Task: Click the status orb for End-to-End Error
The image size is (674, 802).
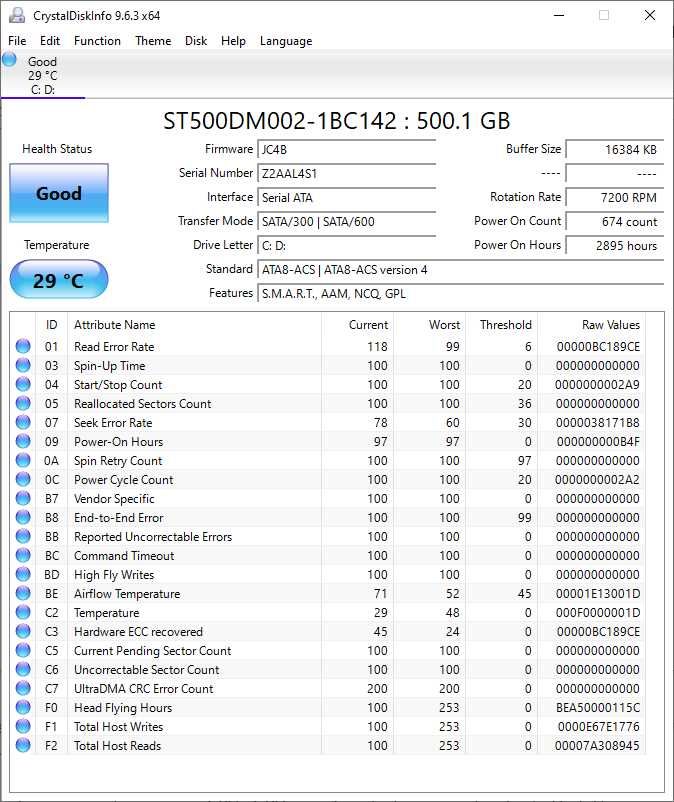Action: click(x=23, y=517)
